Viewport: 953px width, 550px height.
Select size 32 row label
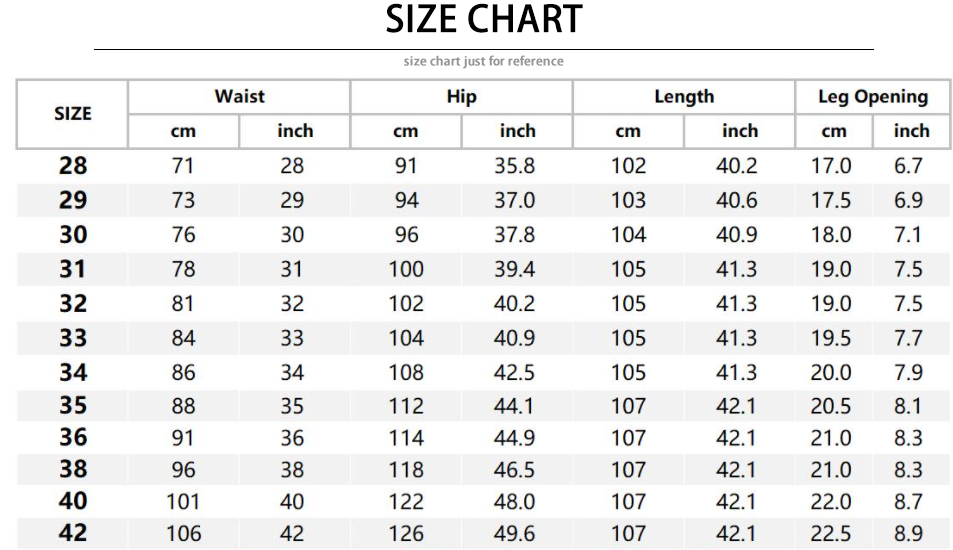pos(73,303)
